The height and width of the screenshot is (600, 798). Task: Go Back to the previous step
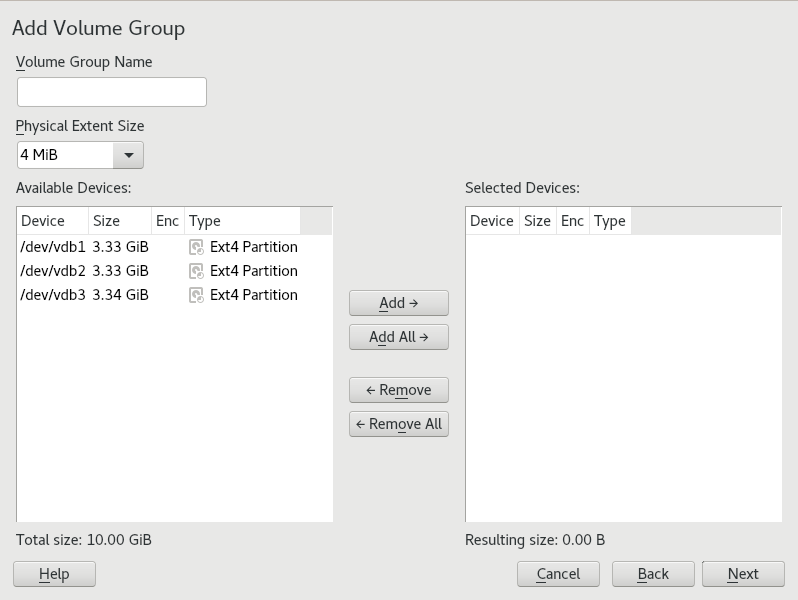coord(653,574)
